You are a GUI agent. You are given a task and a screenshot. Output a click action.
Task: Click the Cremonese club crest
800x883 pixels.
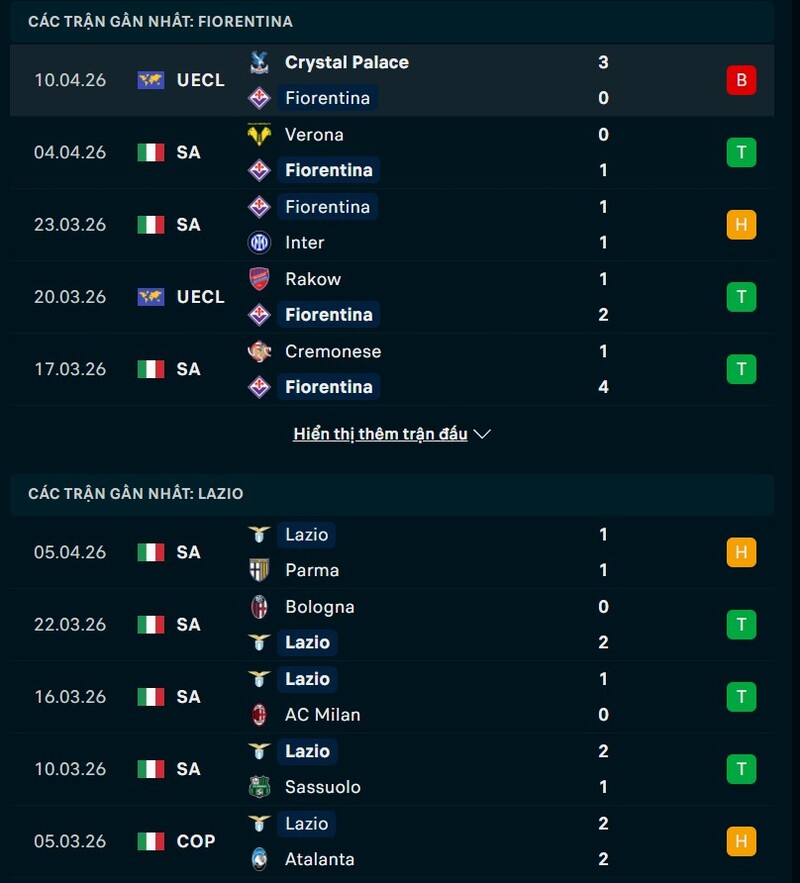point(258,351)
